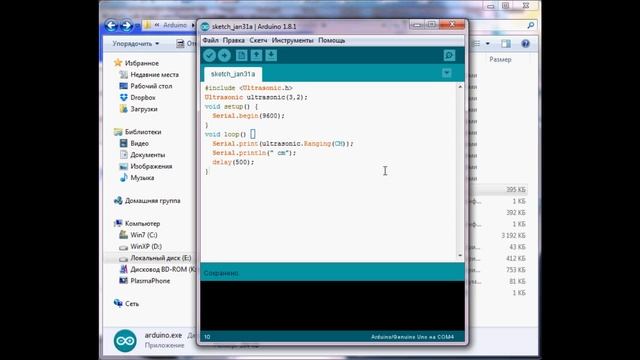Viewport: 640px width, 360px height.
Task: Go back in the Explorer window
Action: click(111, 25)
